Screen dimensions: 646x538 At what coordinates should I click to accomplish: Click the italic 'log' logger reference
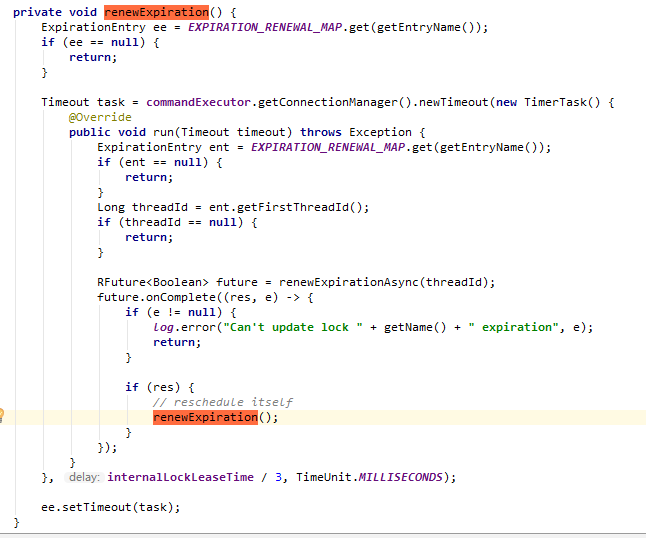[x=163, y=327]
